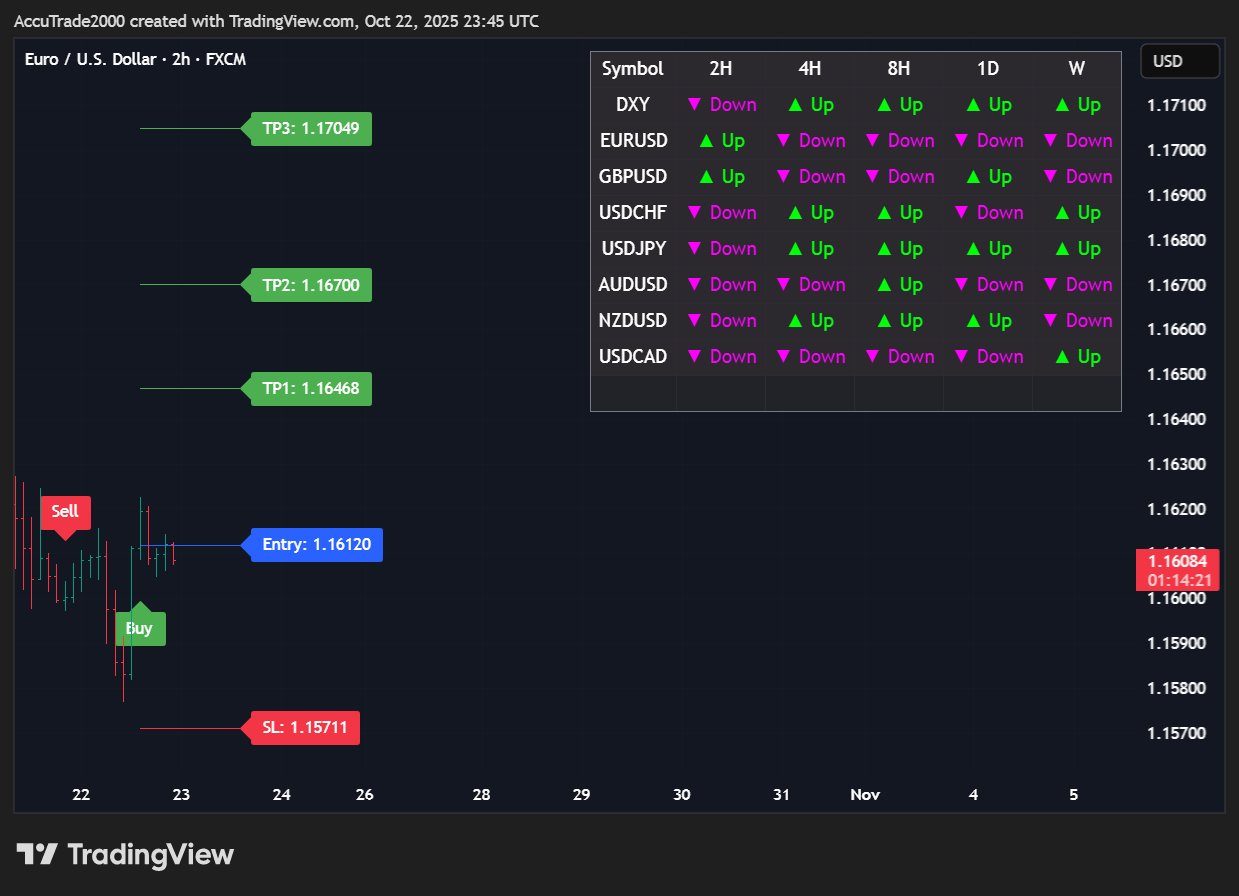Select the TP3: 1.17049 target label
The width and height of the screenshot is (1239, 896).
click(x=311, y=129)
